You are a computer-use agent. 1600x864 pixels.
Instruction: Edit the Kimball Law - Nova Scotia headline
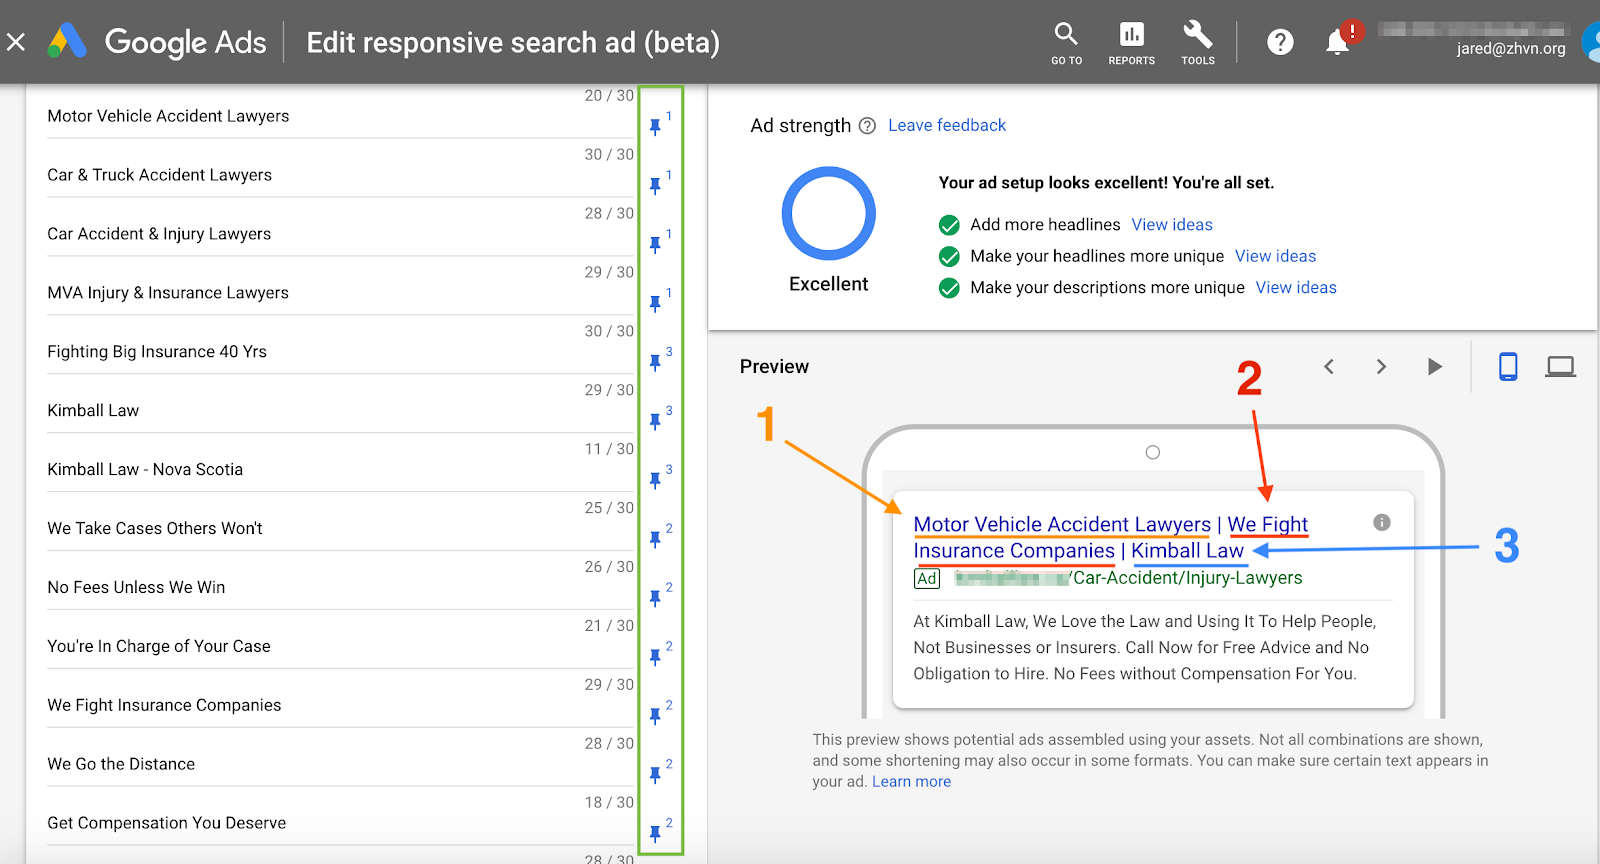(340, 470)
